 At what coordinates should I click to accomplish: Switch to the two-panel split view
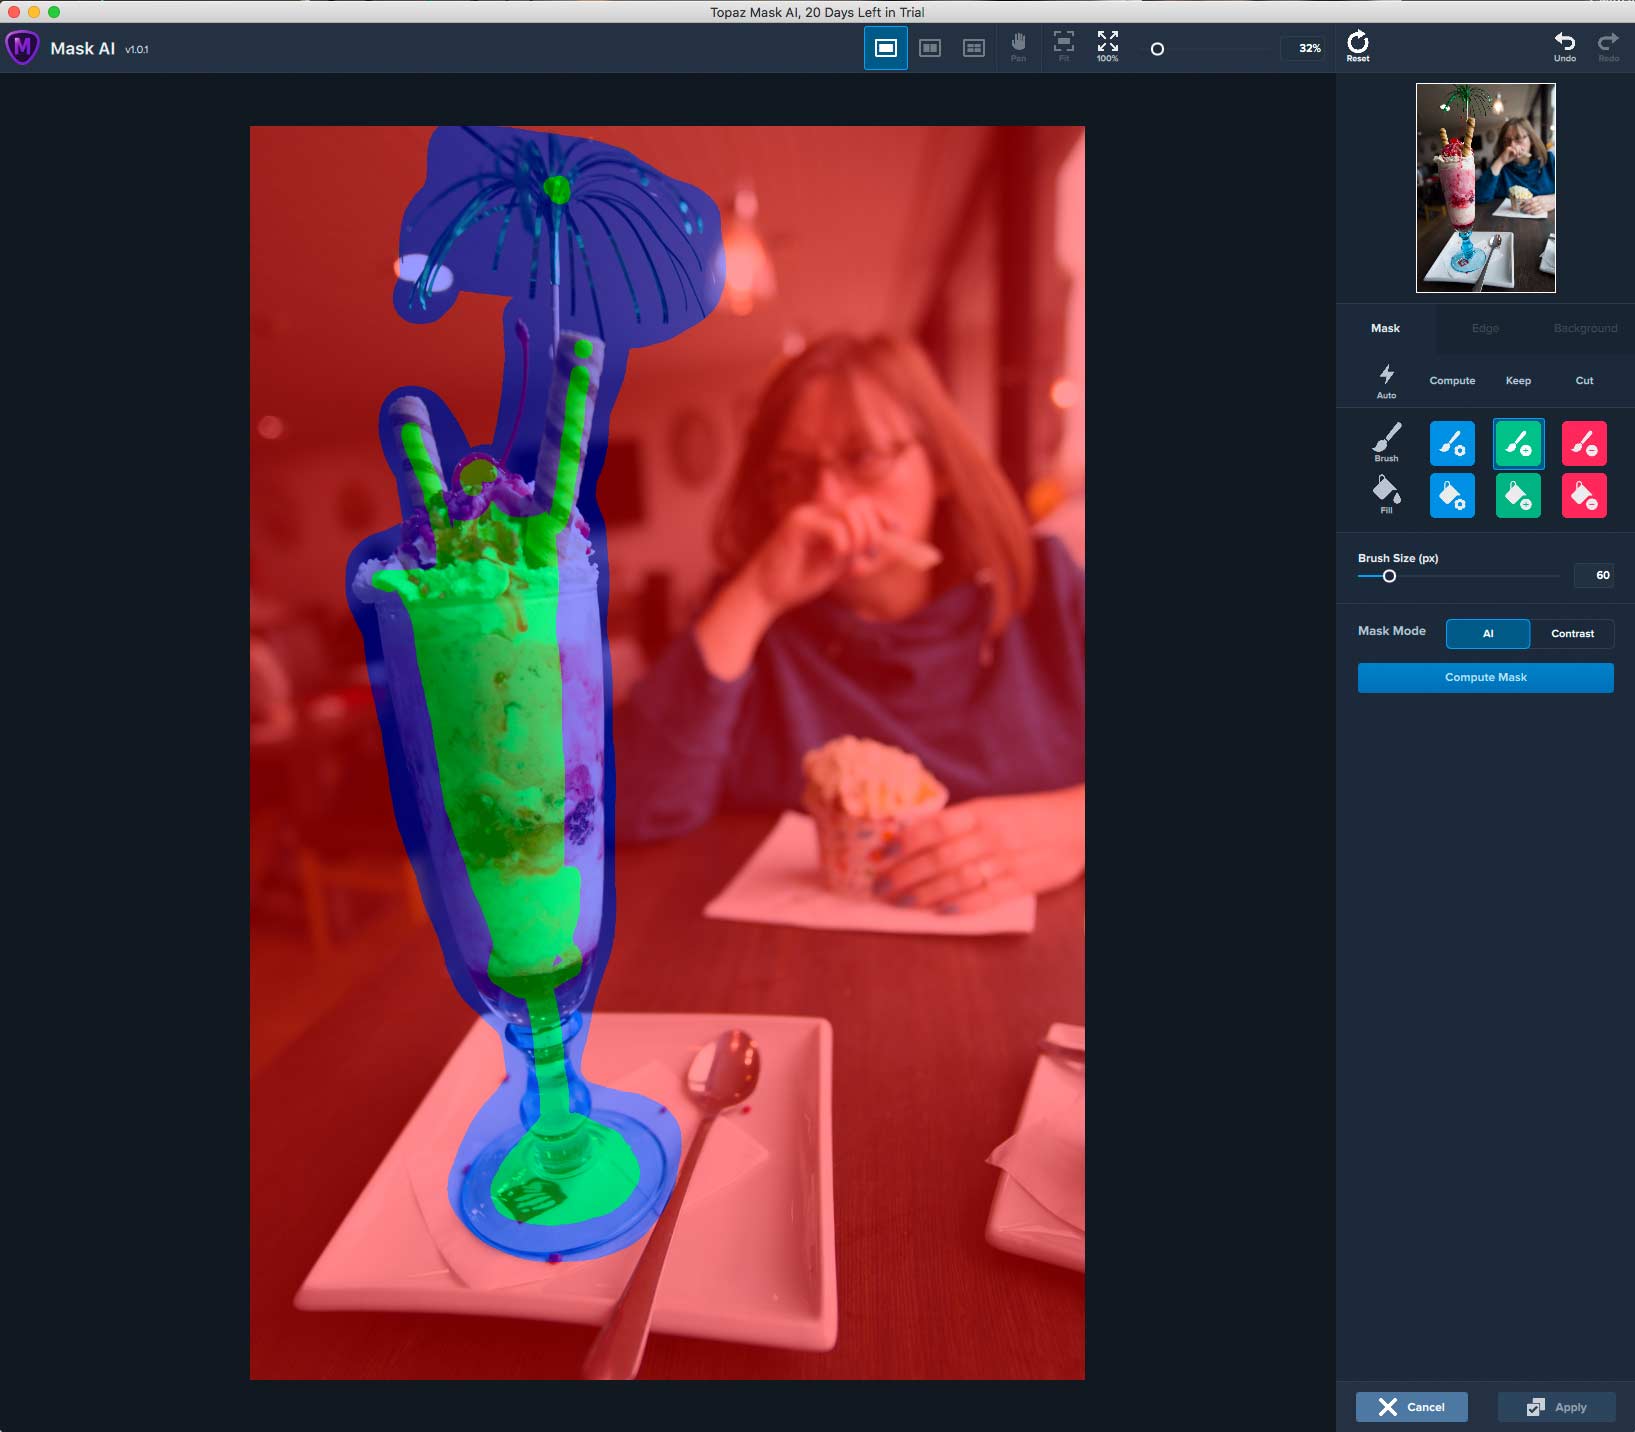point(930,48)
